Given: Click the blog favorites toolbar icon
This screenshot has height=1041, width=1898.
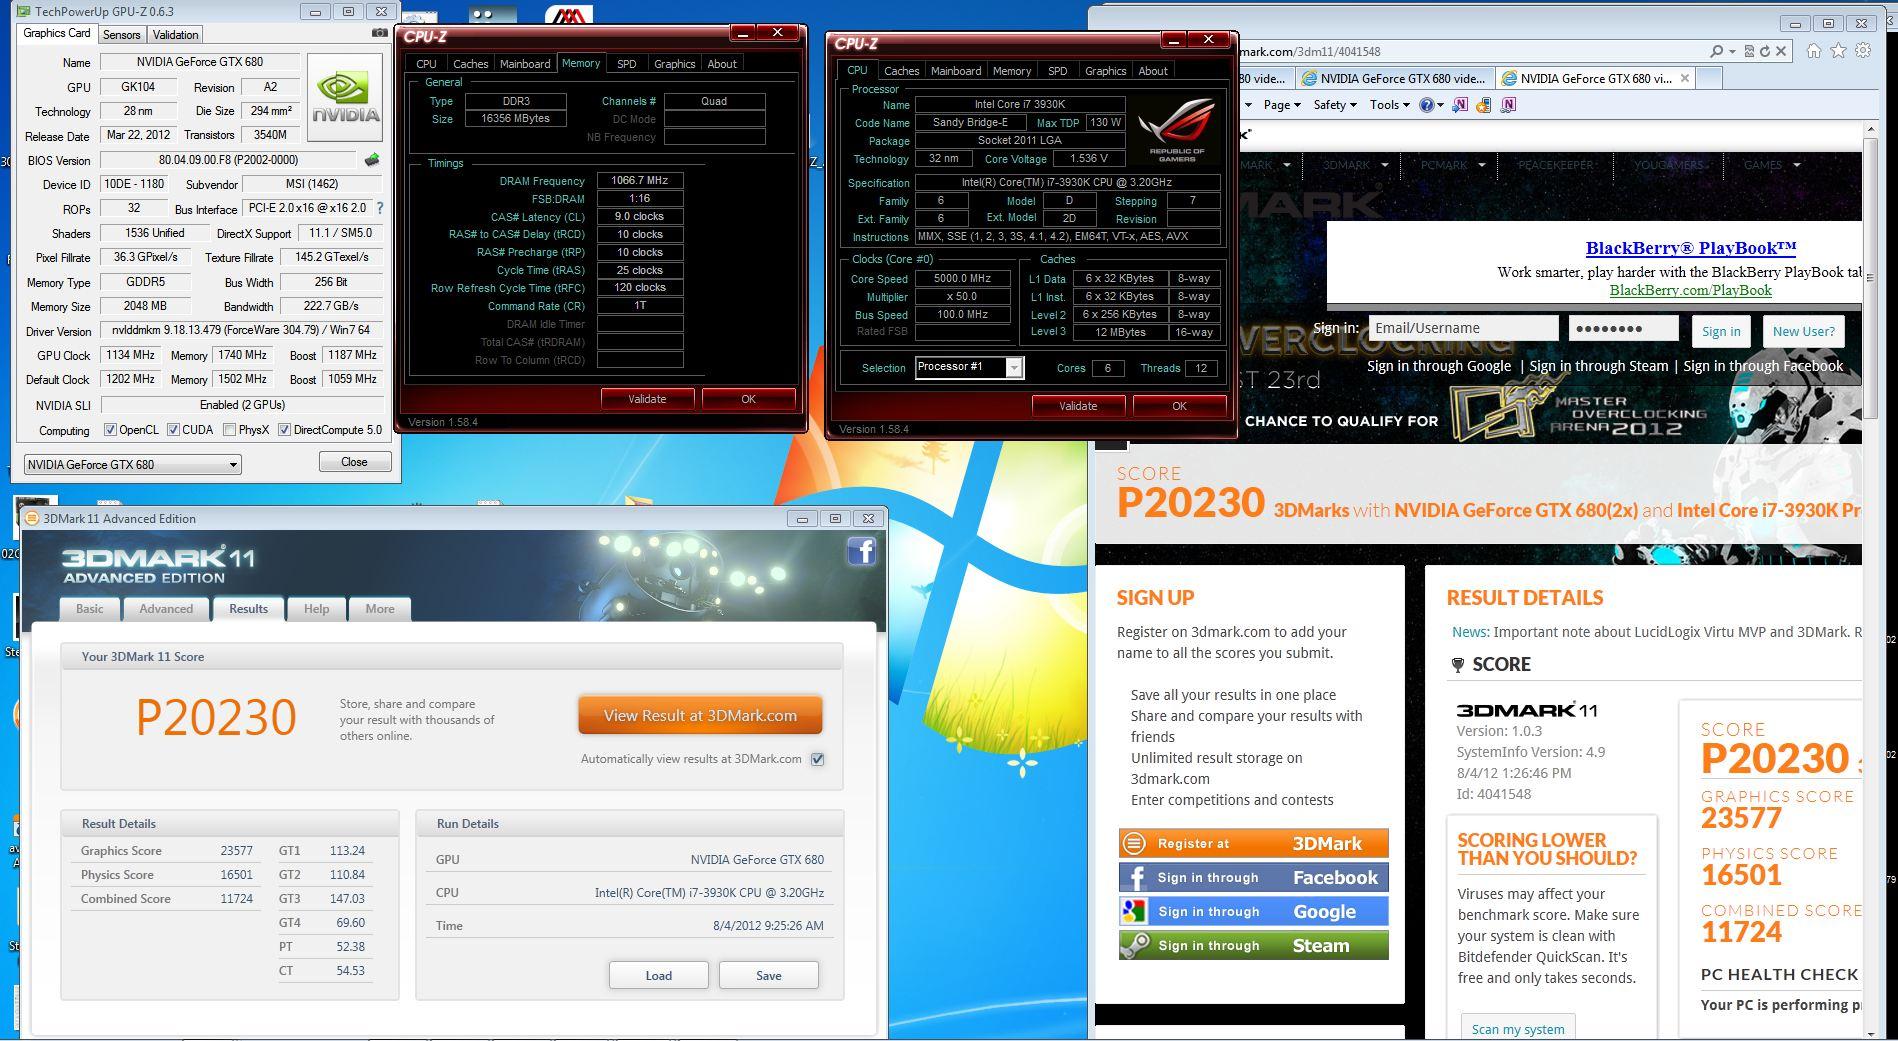Looking at the screenshot, I should (1484, 104).
